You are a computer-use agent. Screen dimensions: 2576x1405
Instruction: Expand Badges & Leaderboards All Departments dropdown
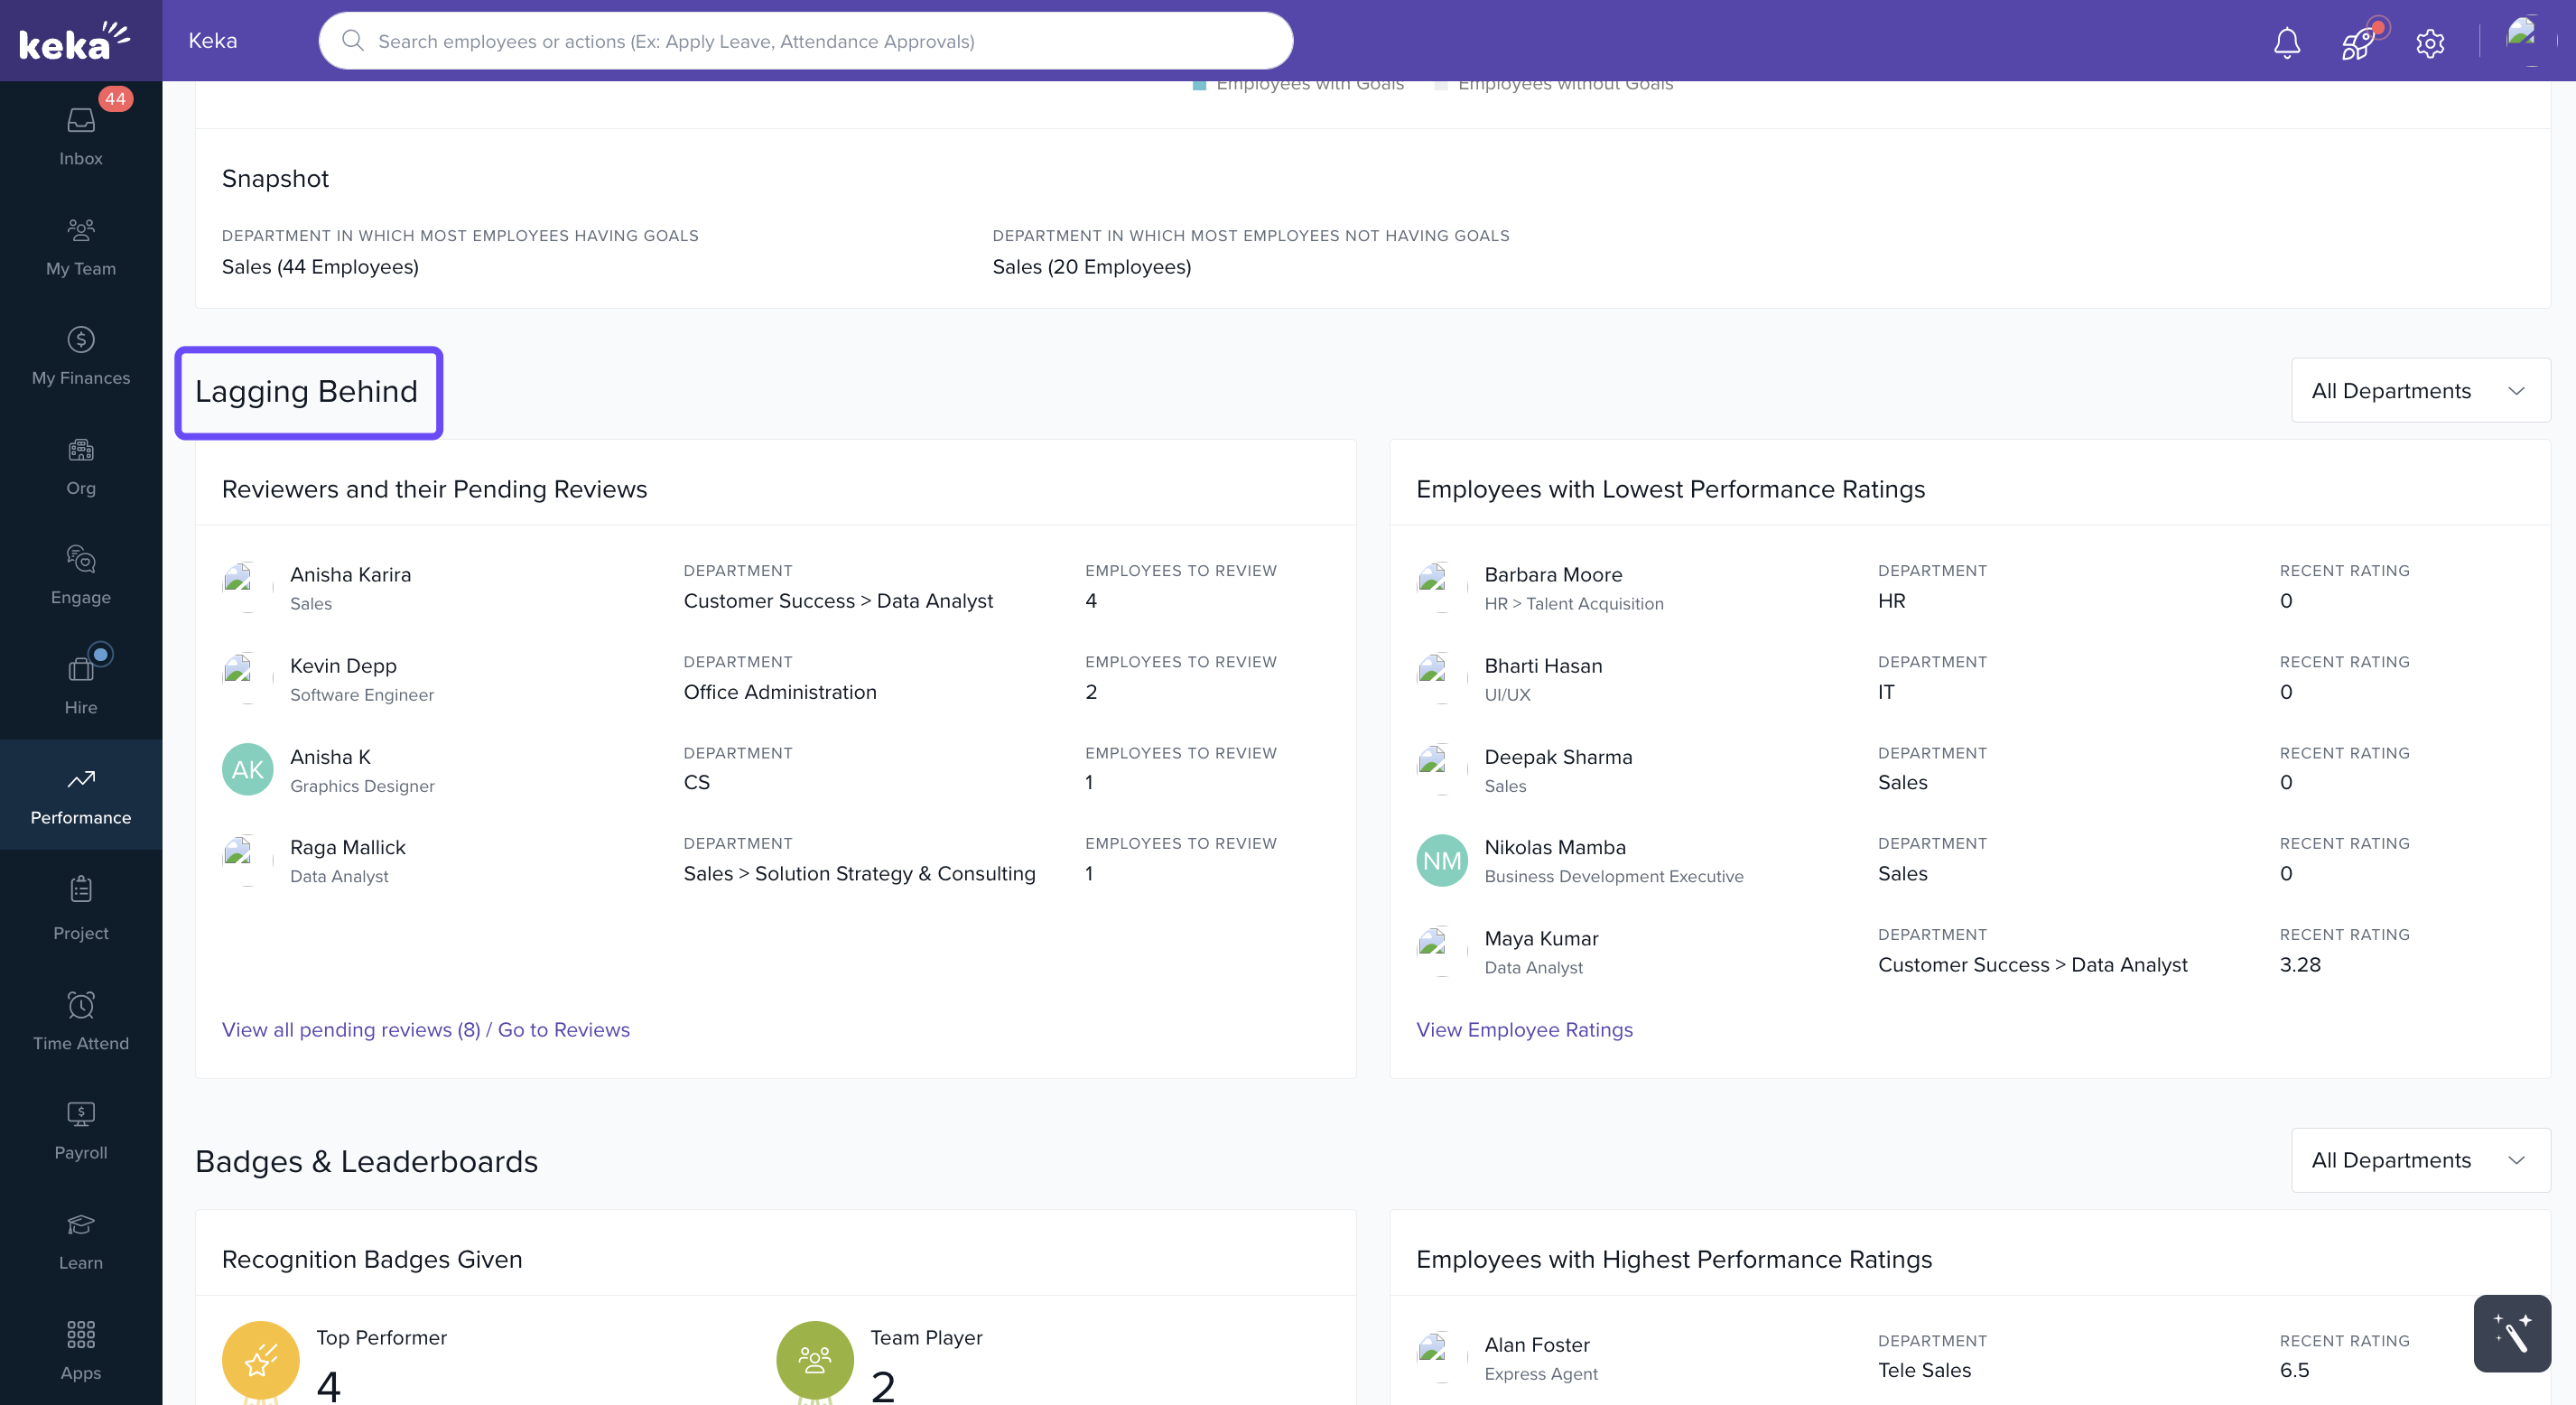coord(2420,1160)
